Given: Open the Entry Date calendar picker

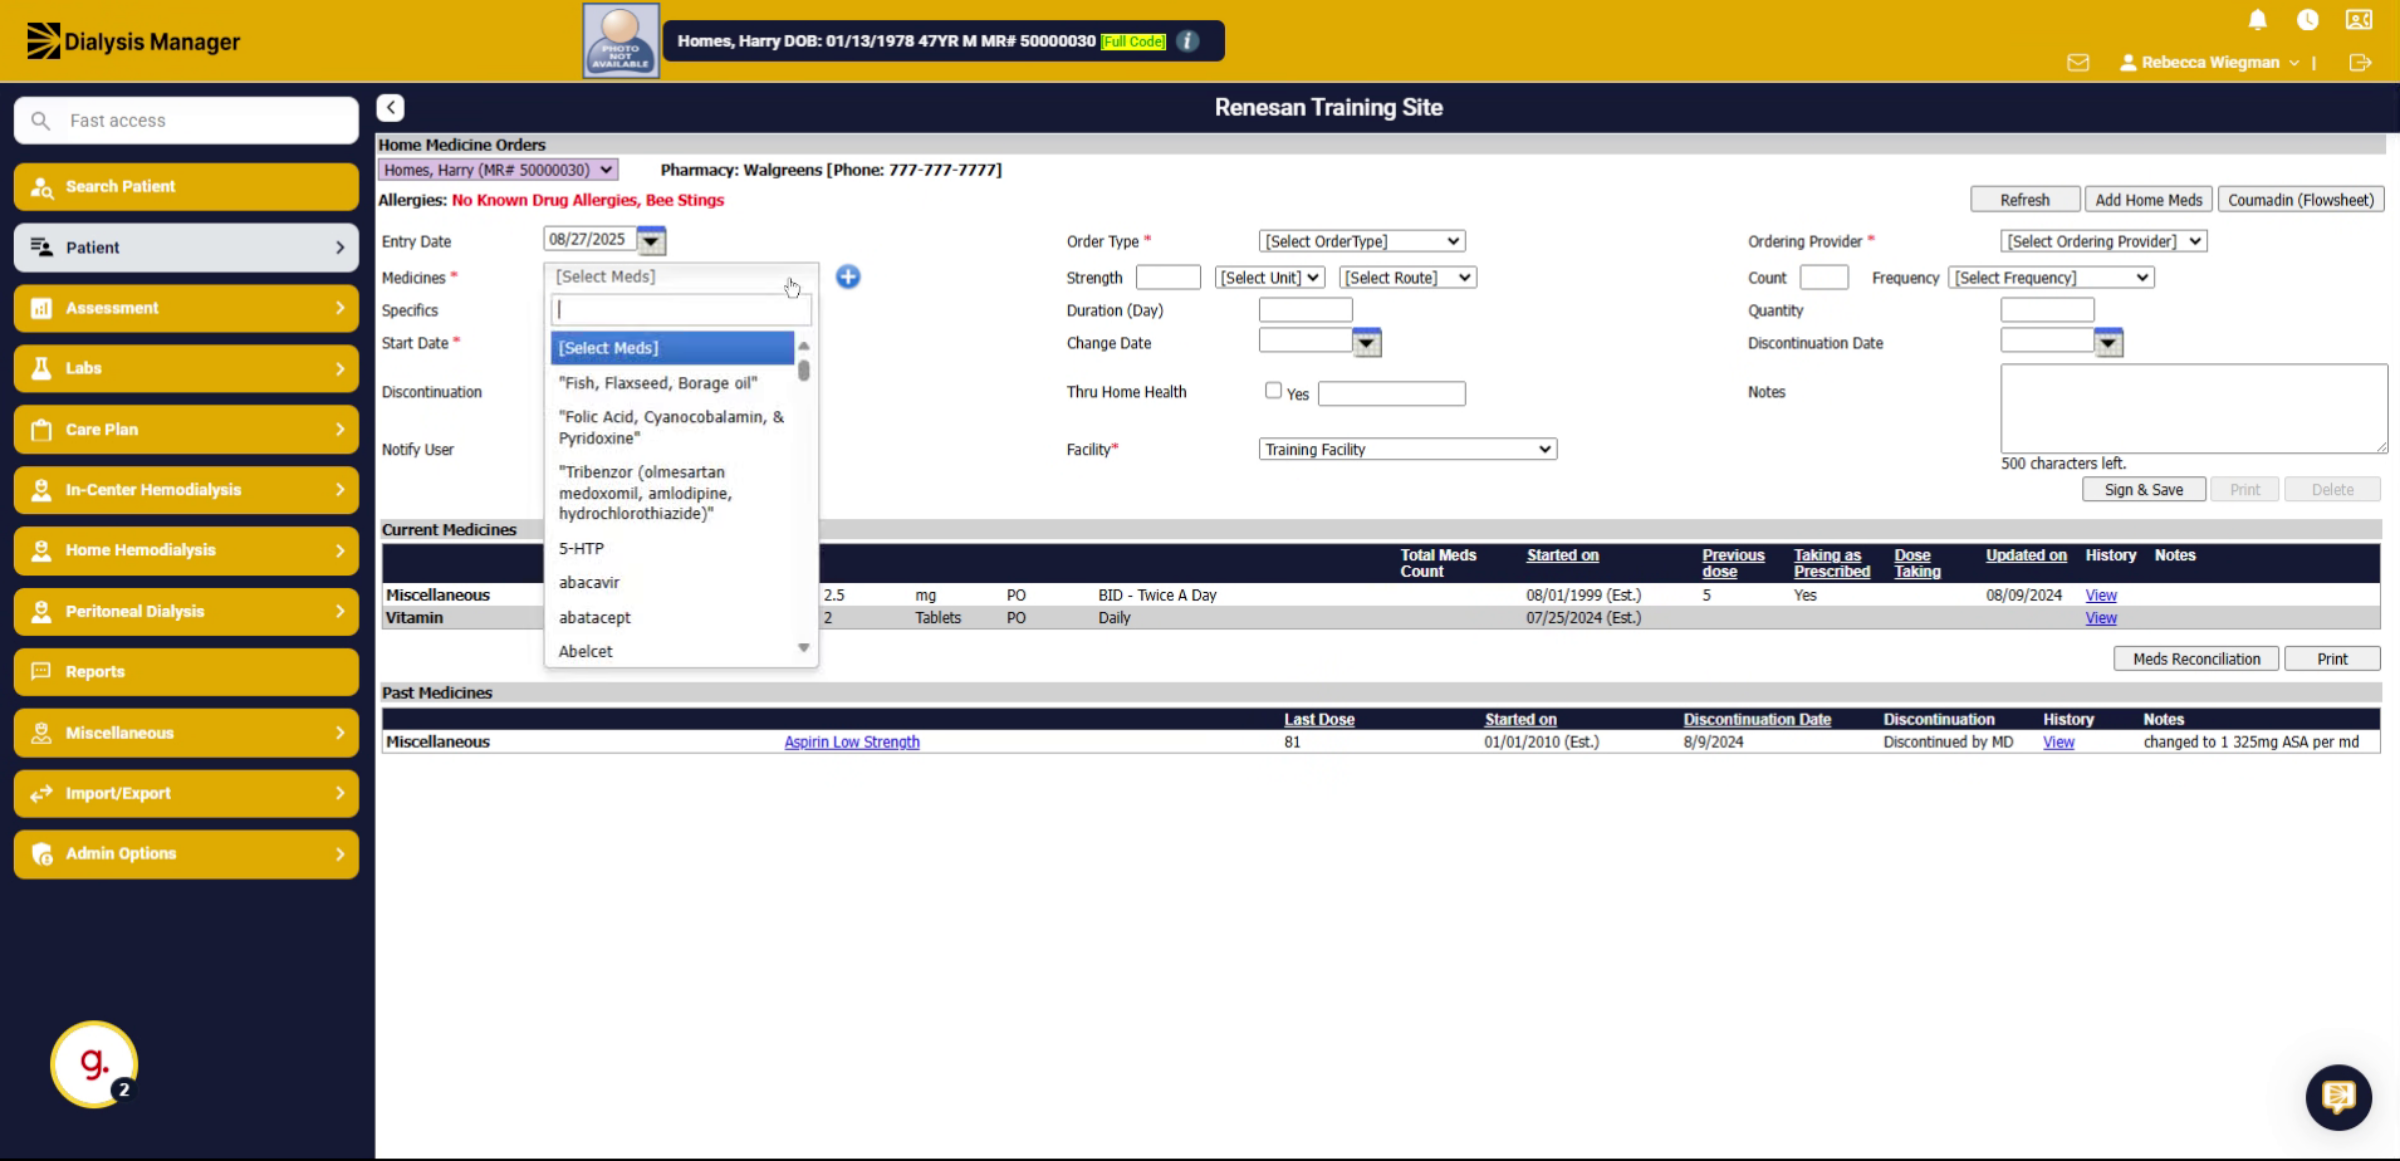Looking at the screenshot, I should 651,240.
